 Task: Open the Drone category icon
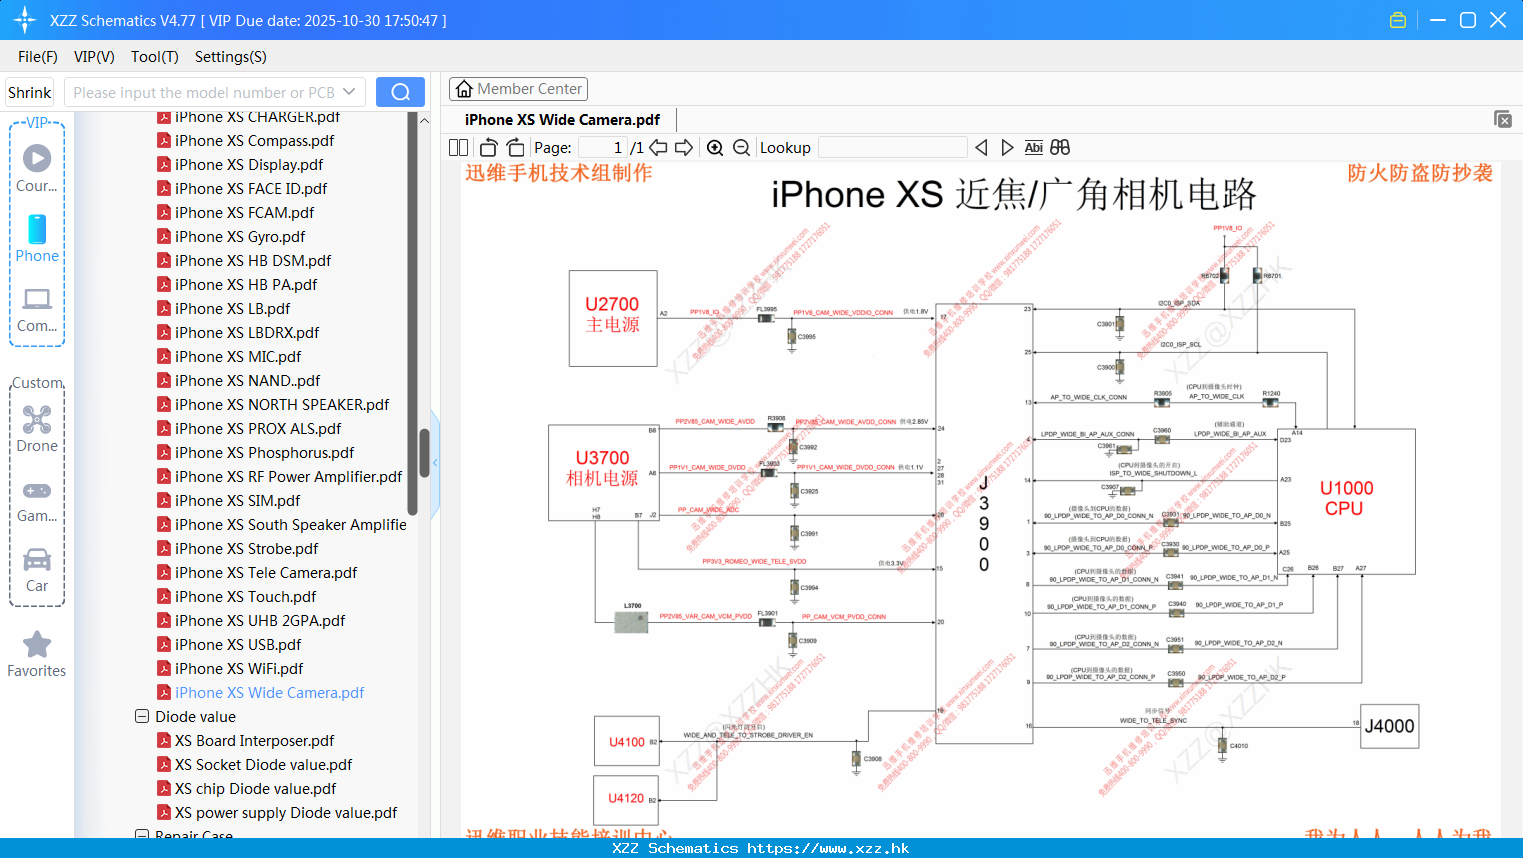click(37, 419)
